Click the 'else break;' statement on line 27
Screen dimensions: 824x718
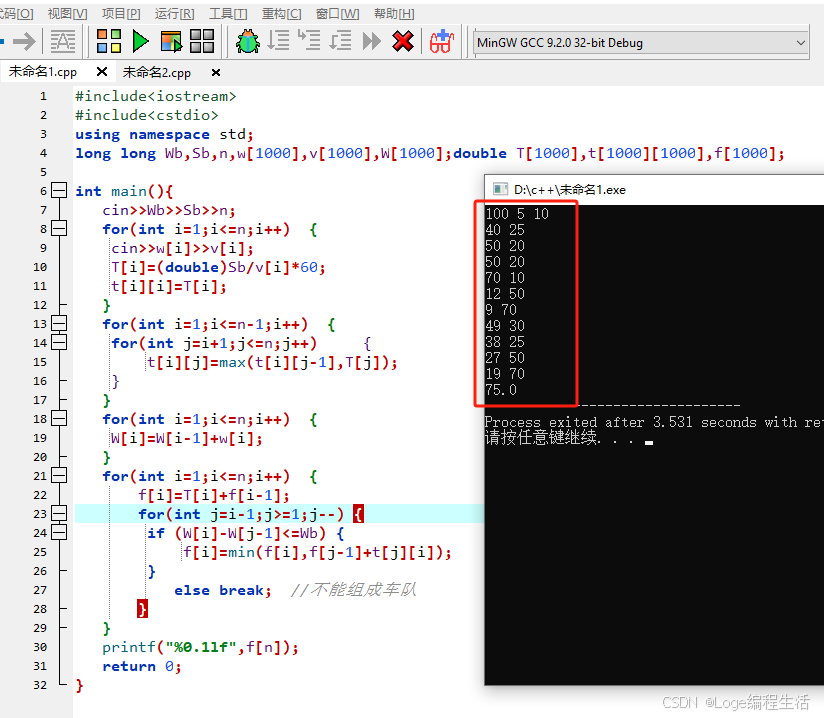223,590
